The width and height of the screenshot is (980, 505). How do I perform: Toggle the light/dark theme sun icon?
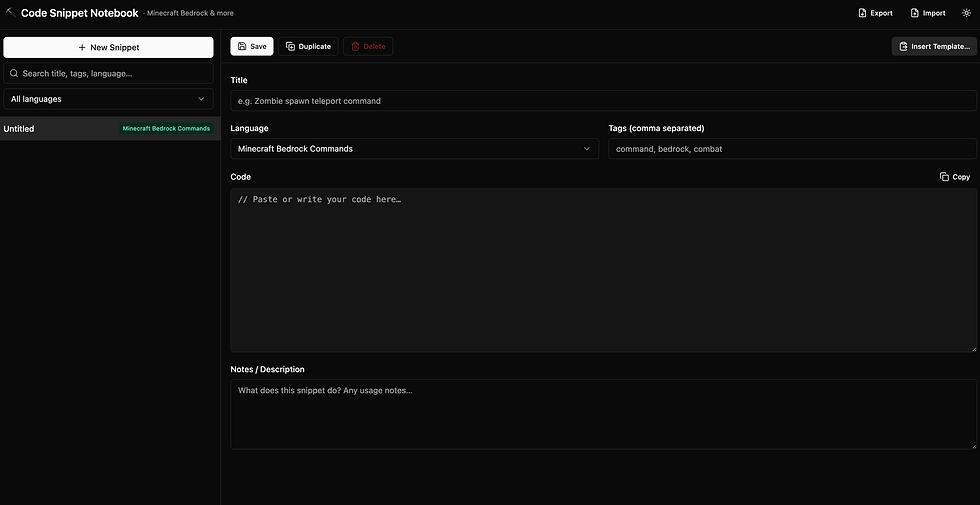coord(966,12)
